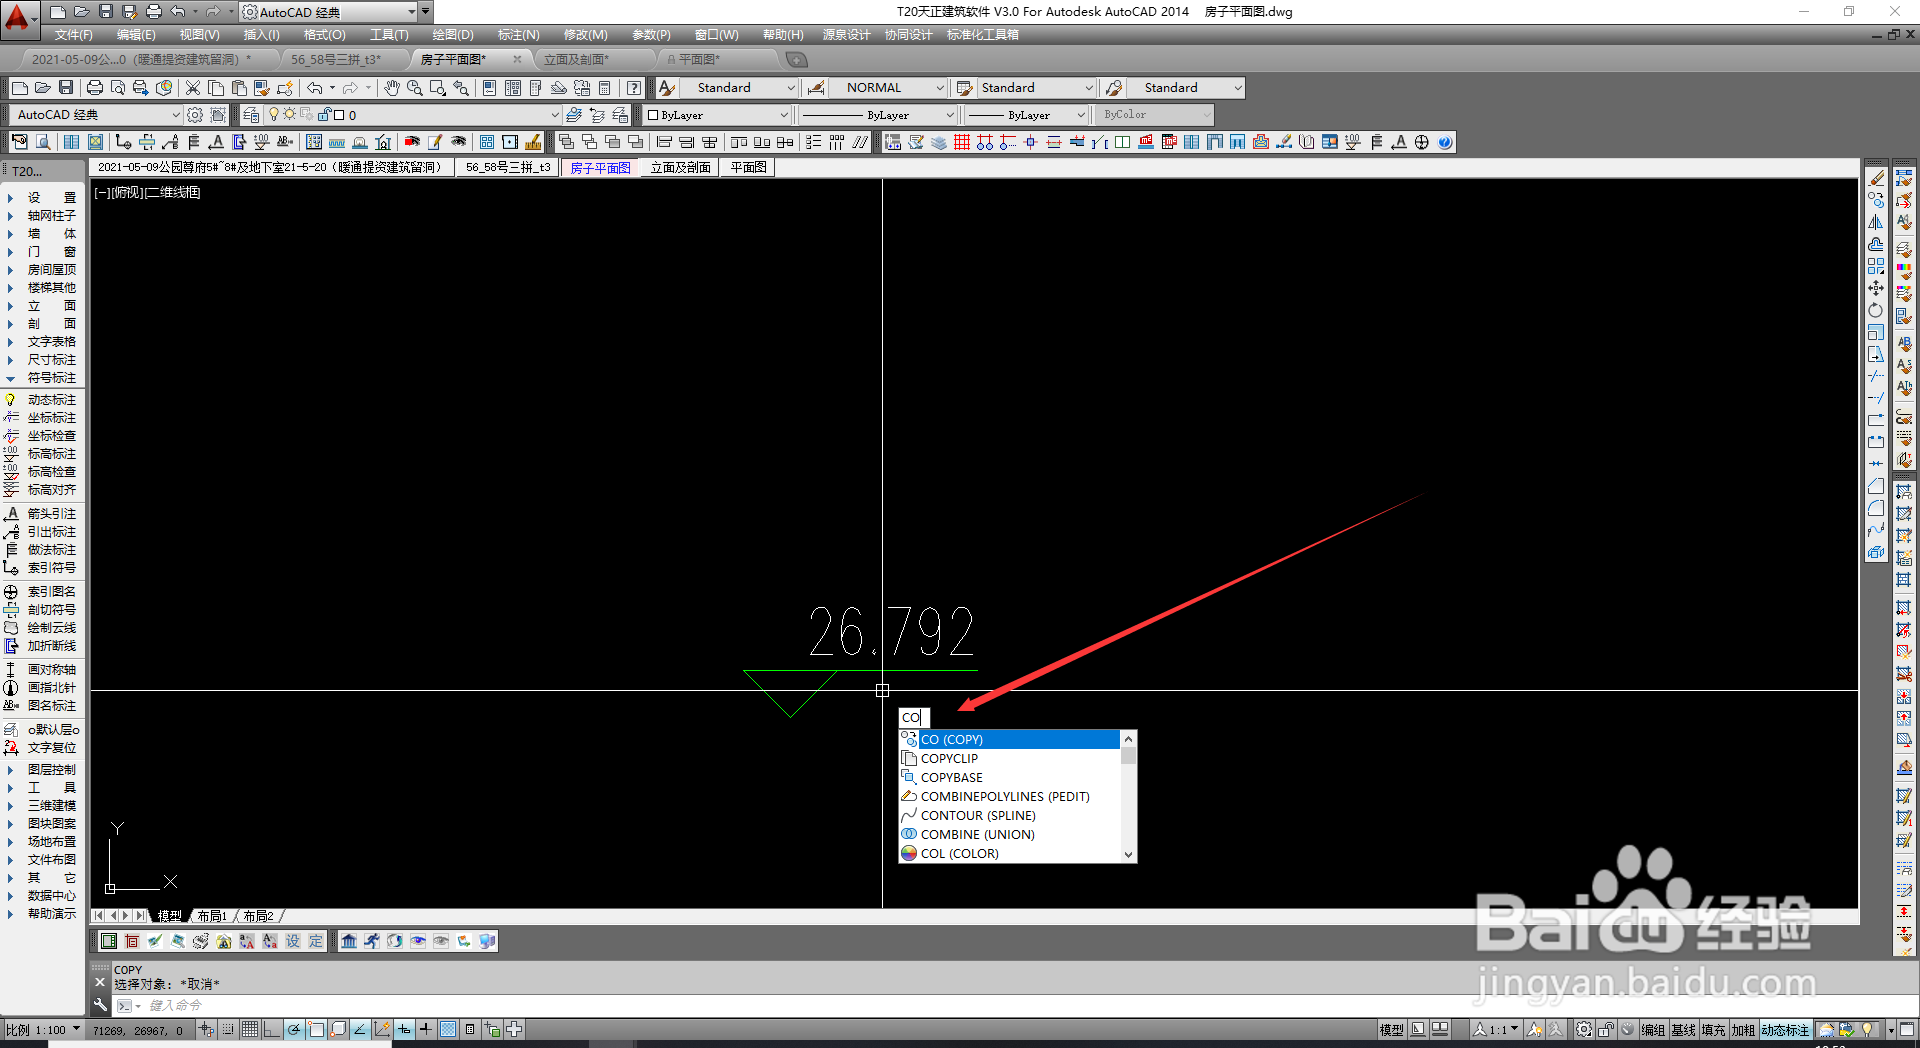The width and height of the screenshot is (1920, 1048).
Task: Click the Paste clipboard icon
Action: pos(238,88)
